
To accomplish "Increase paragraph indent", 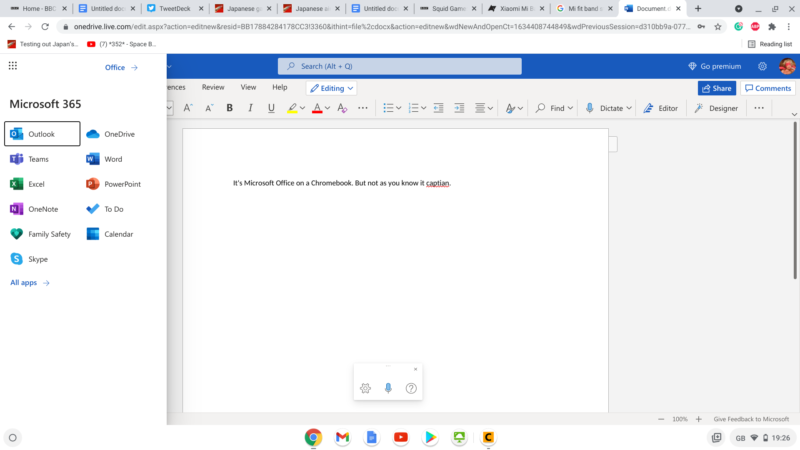I will pyautogui.click(x=459, y=108).
